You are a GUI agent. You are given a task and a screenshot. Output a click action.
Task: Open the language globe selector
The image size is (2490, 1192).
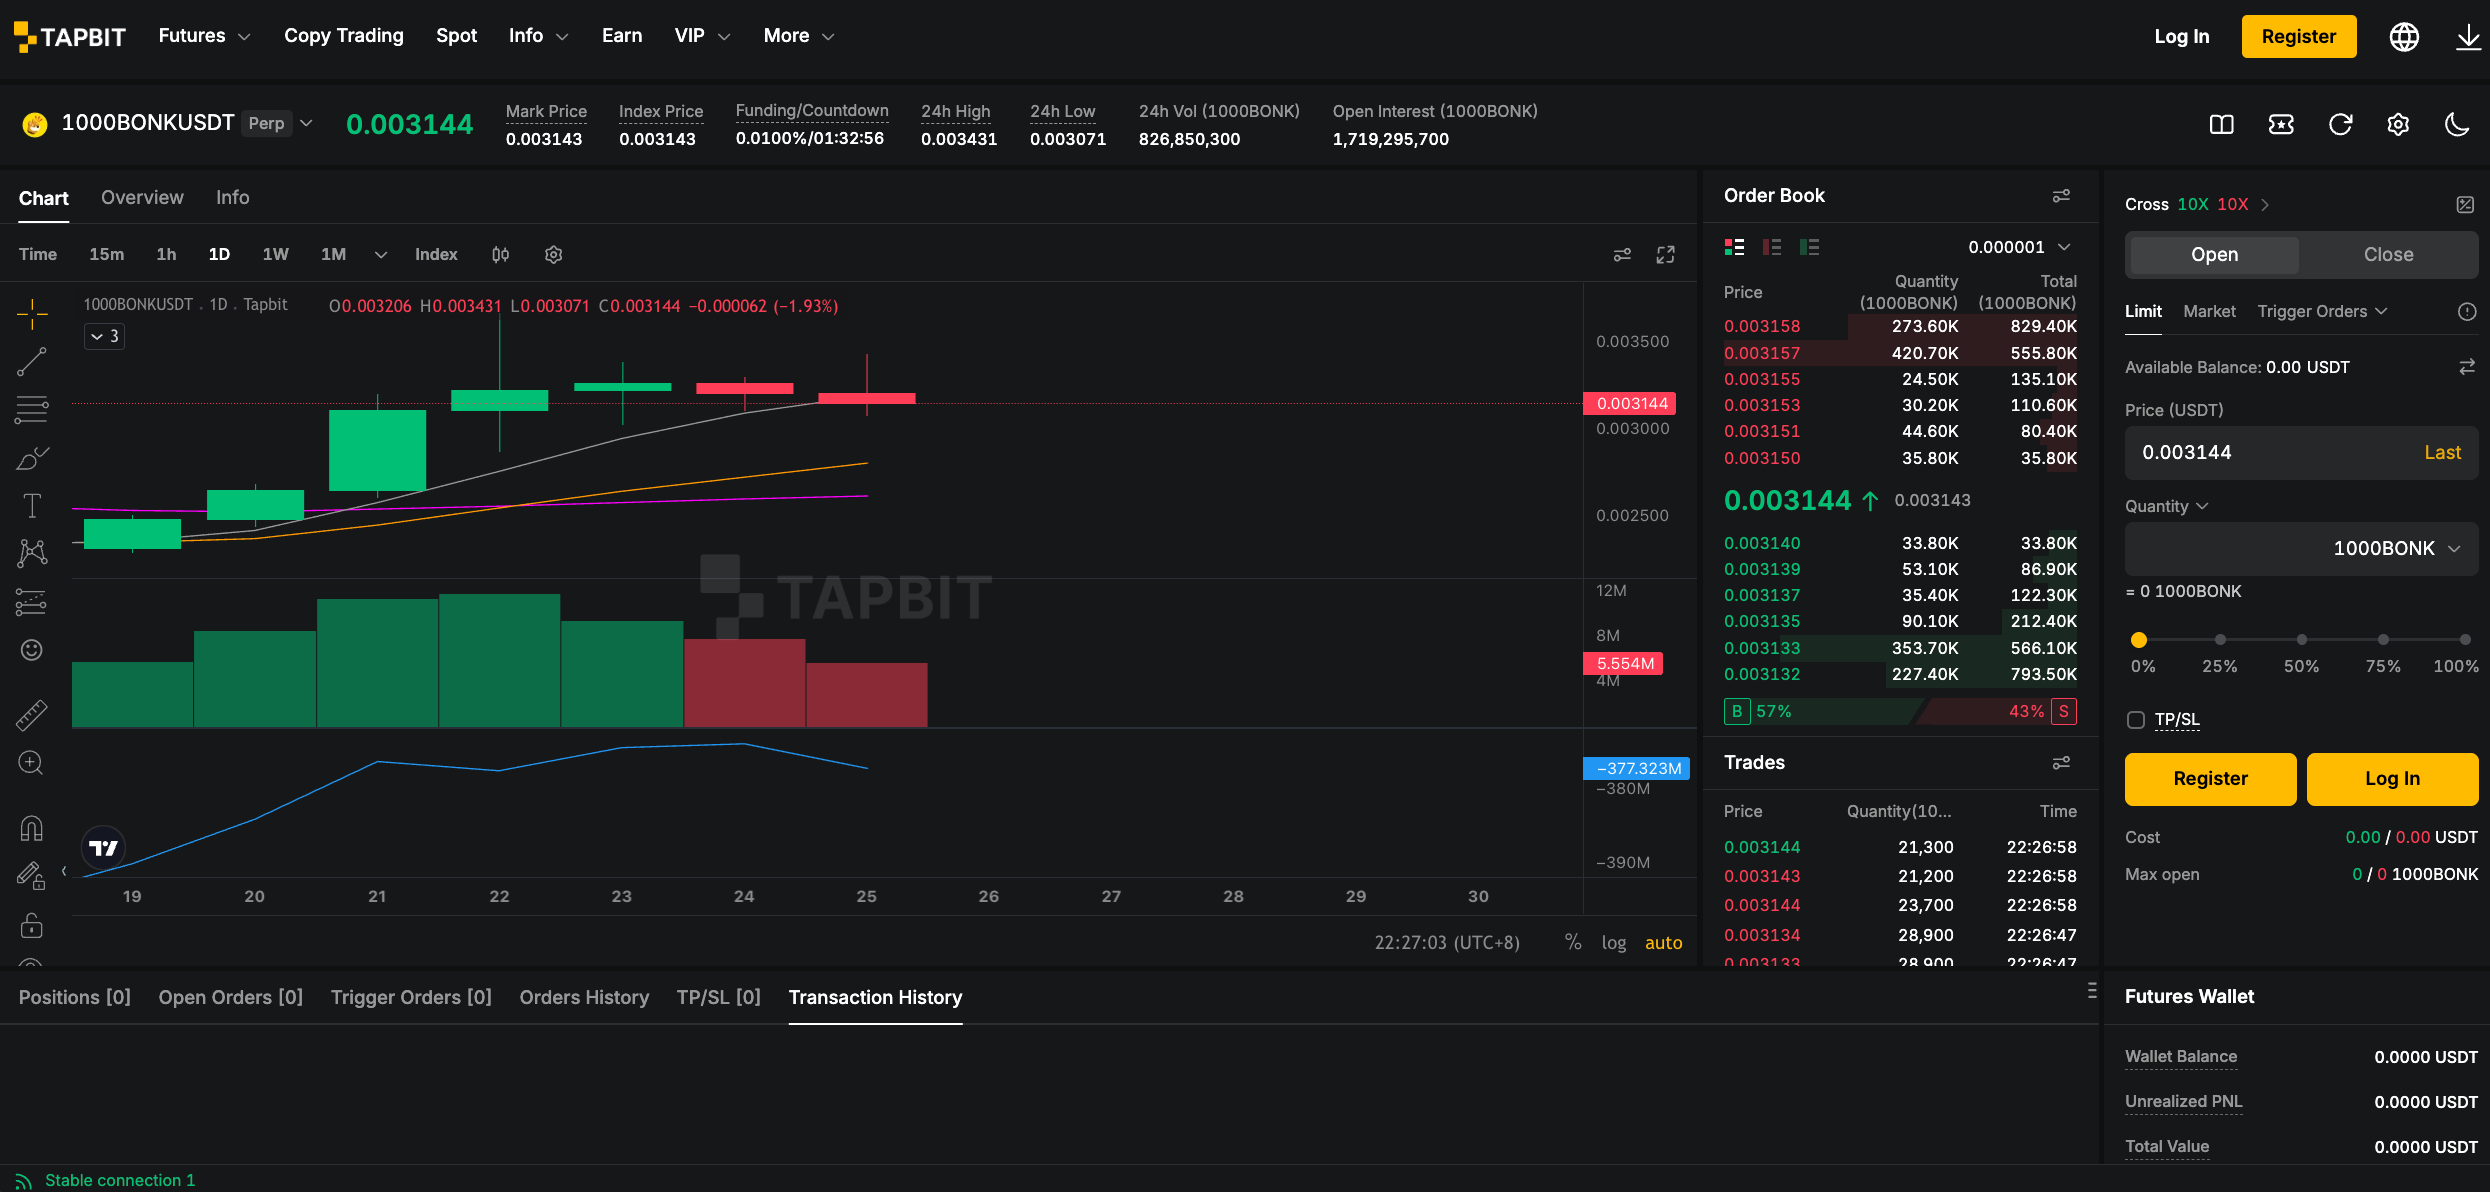pos(2404,37)
